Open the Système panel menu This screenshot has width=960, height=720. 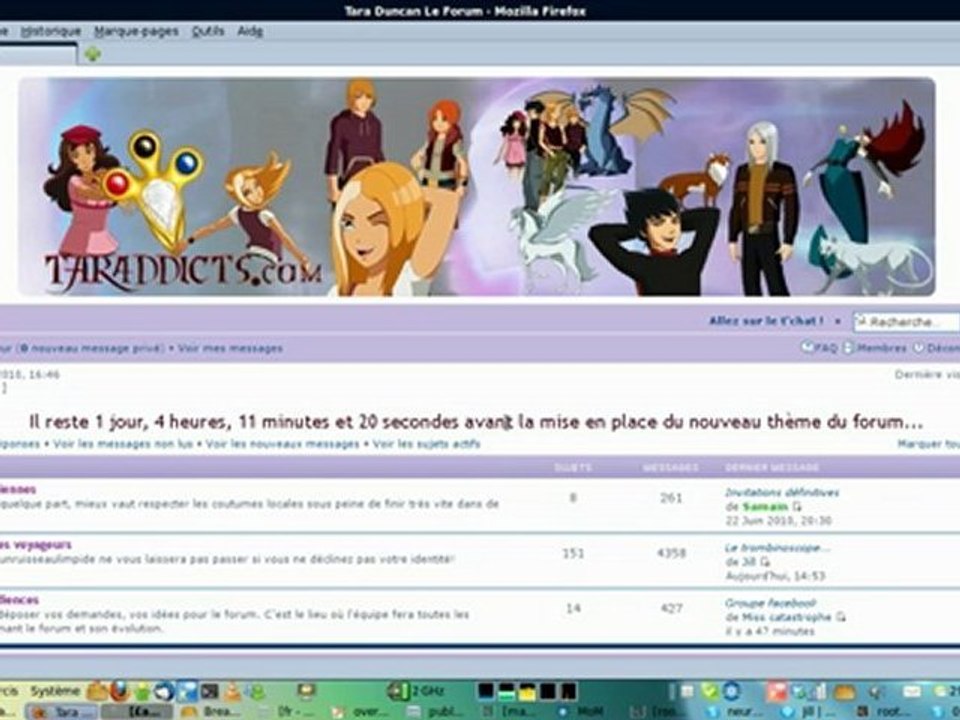pos(55,691)
